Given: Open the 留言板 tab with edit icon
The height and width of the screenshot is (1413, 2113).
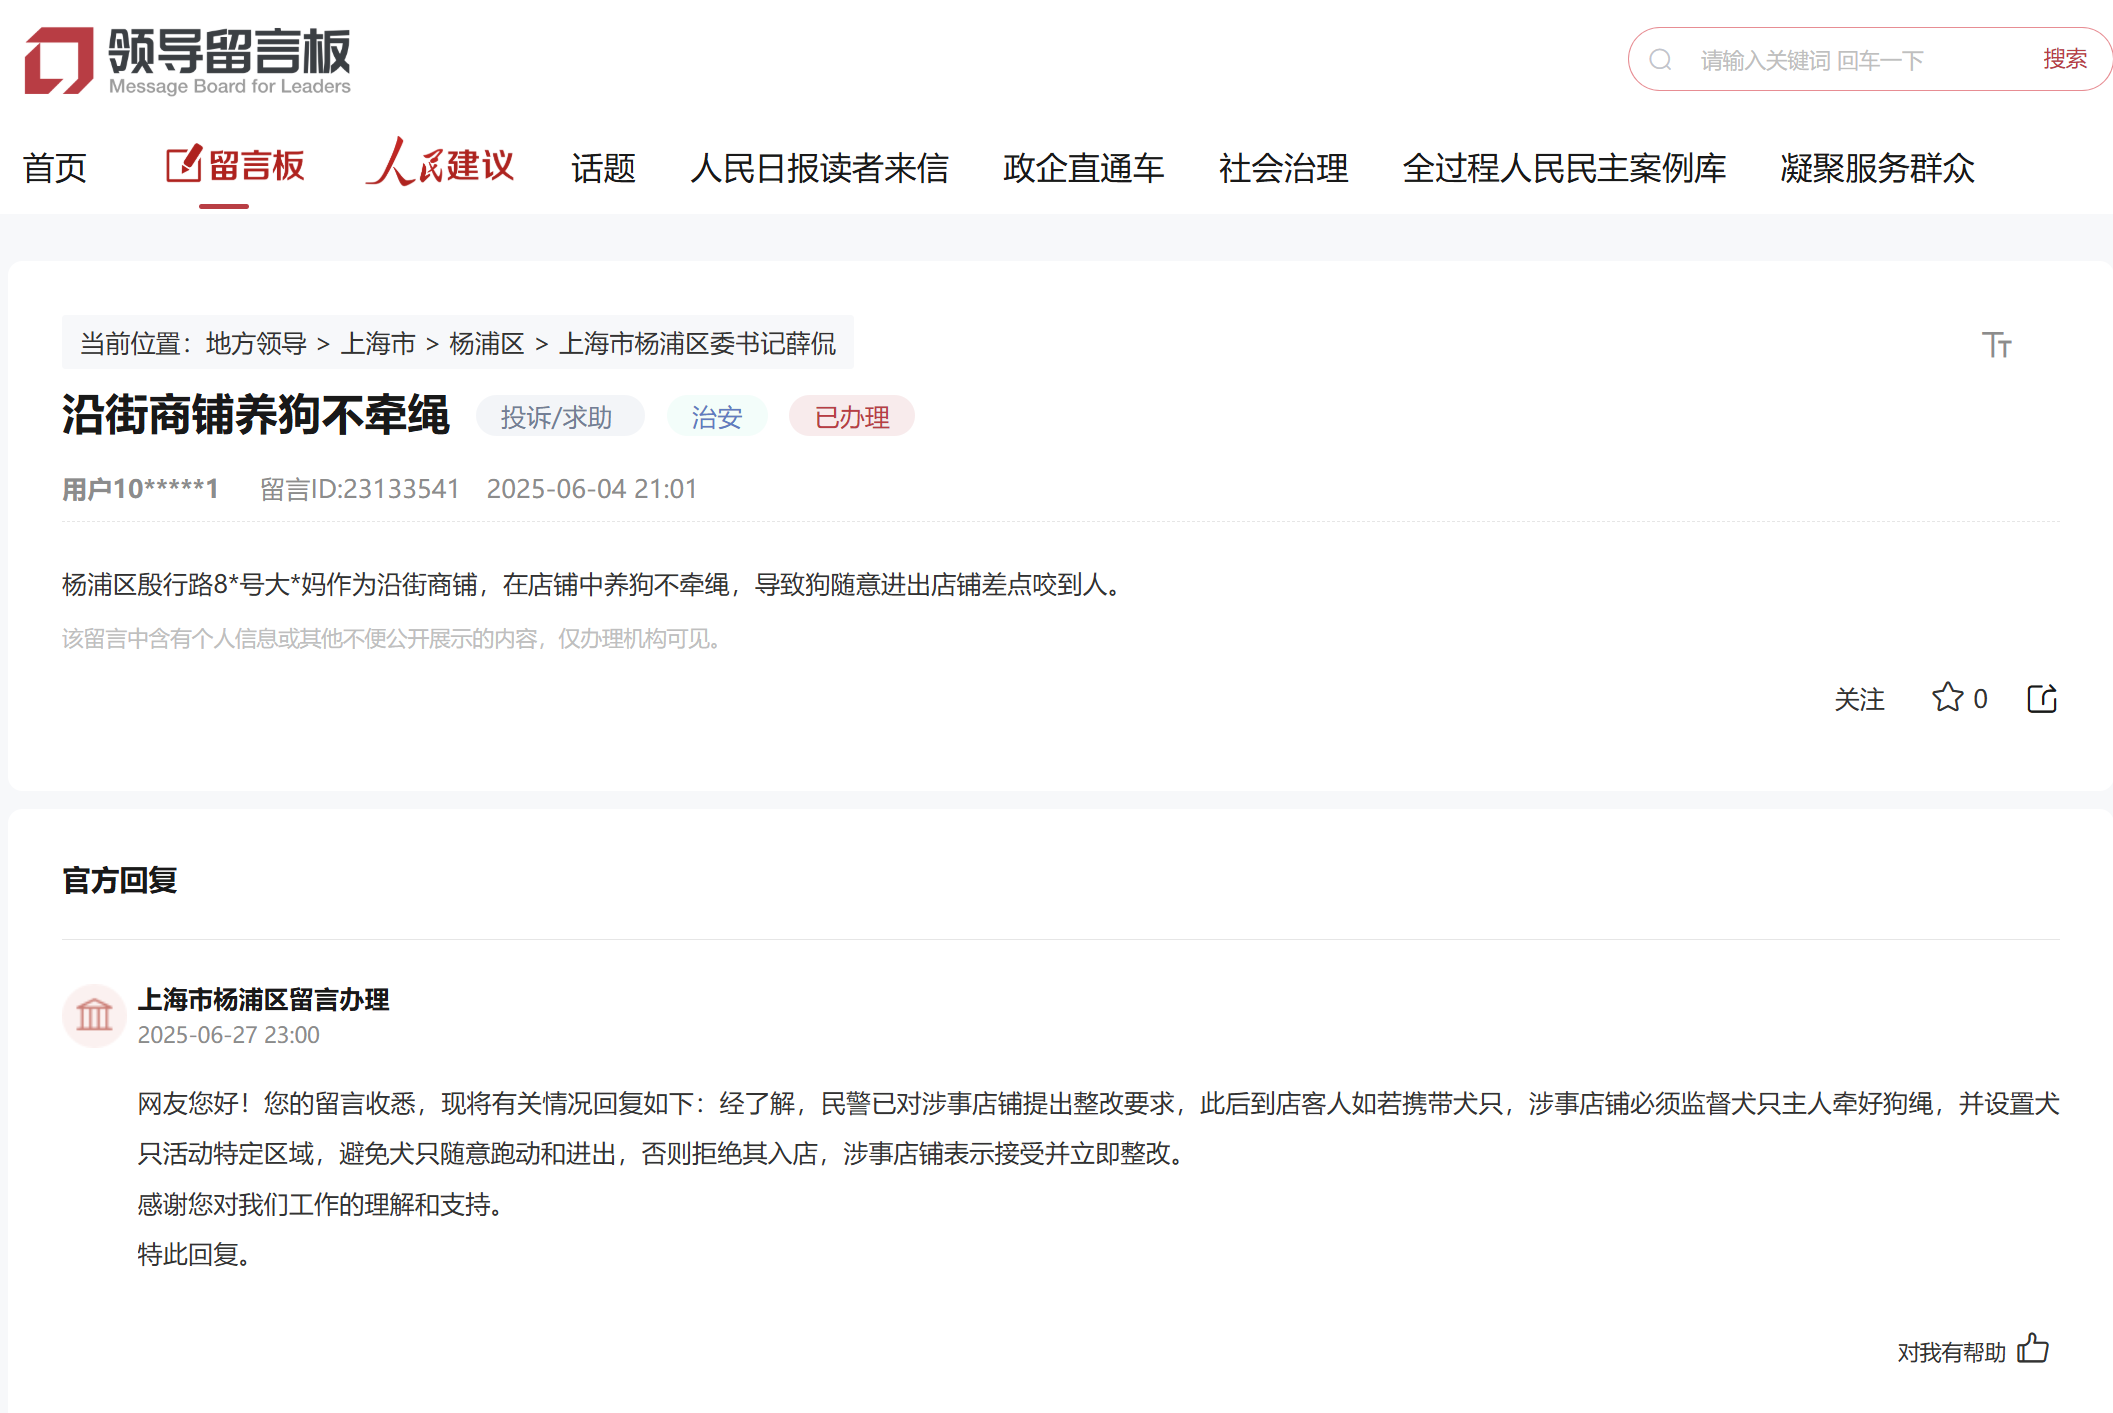Looking at the screenshot, I should tap(235, 166).
